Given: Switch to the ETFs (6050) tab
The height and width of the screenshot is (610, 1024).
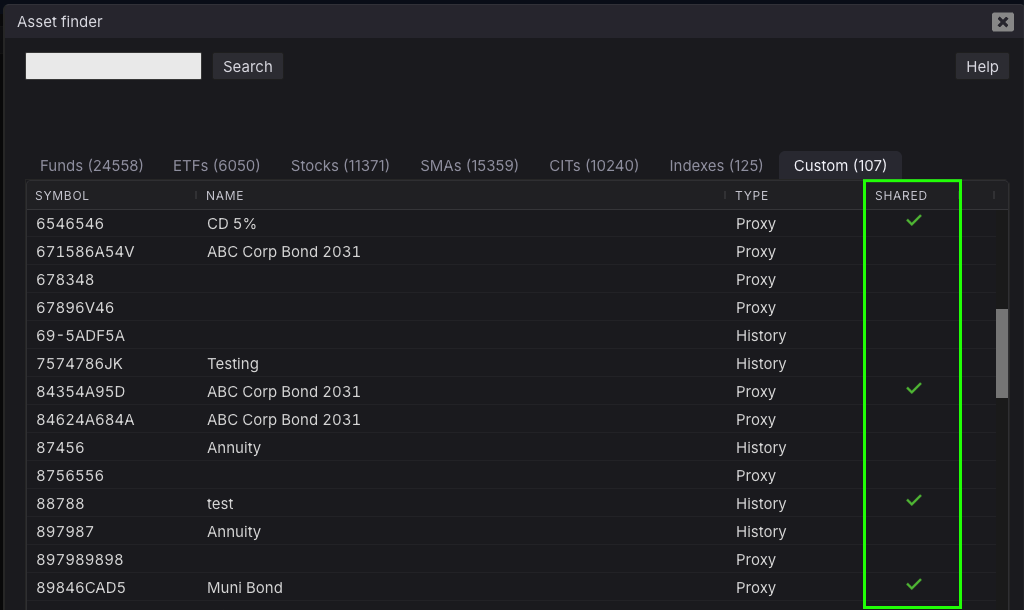Looking at the screenshot, I should click(x=216, y=166).
